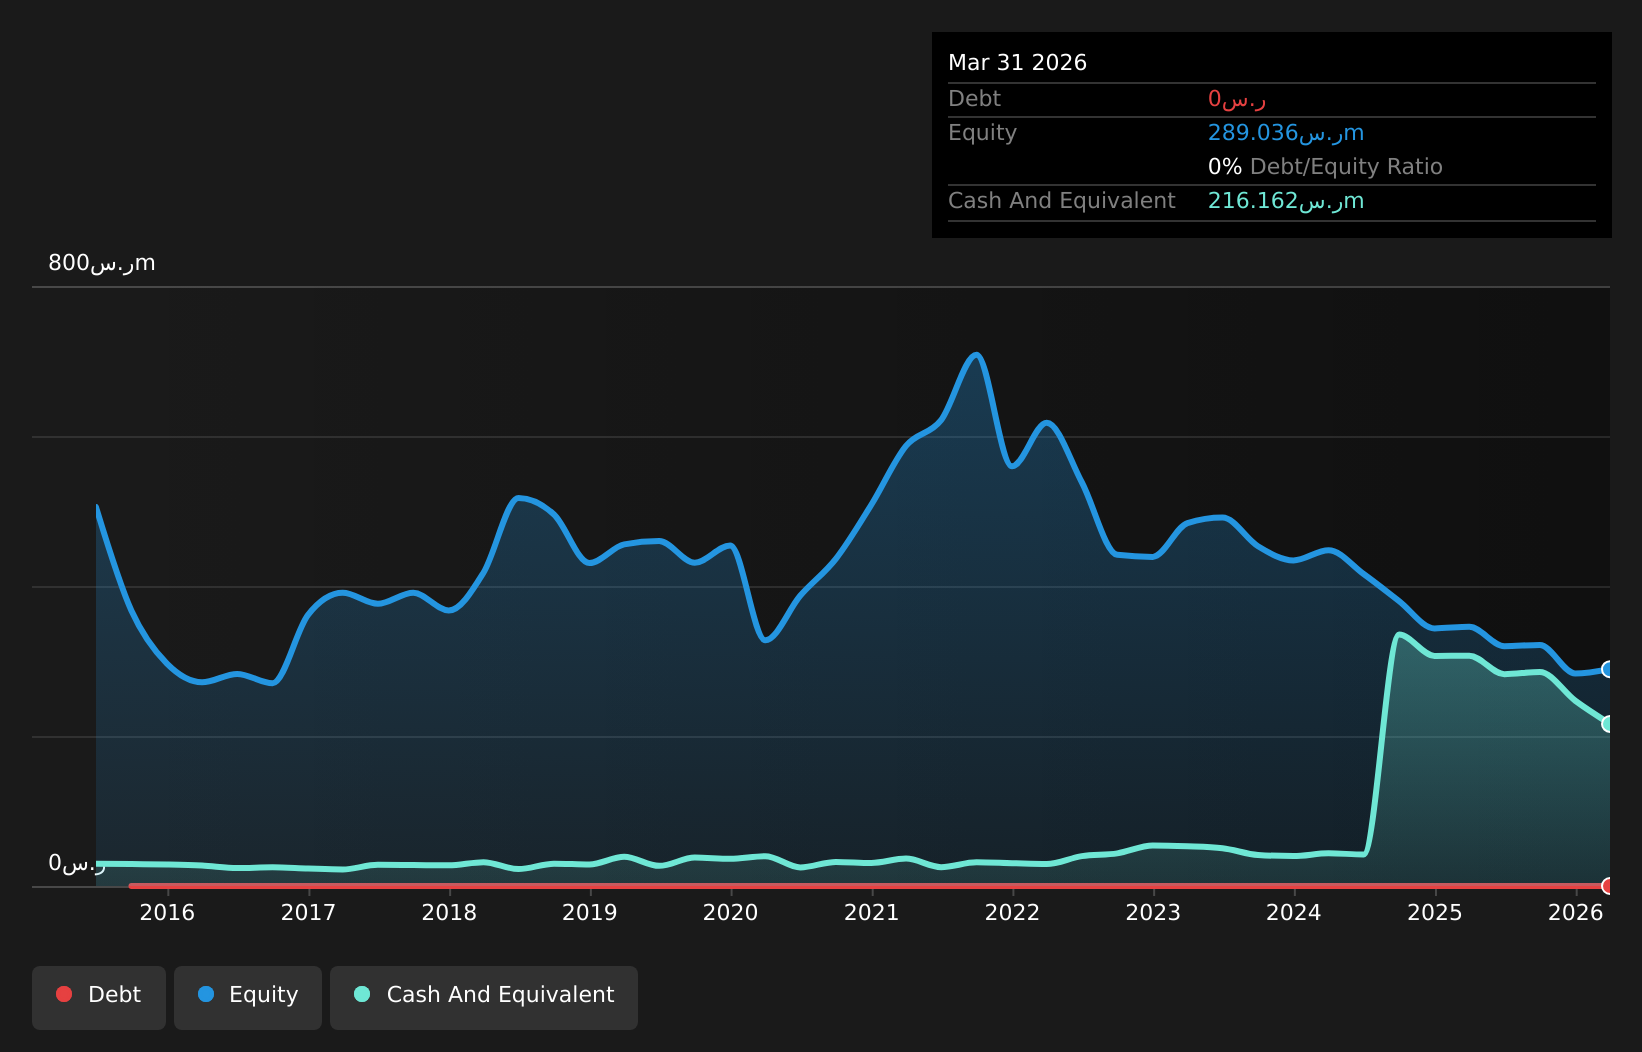Viewport: 1642px width, 1052px height.
Task: Click the 800 y-axis label
Action: [102, 263]
